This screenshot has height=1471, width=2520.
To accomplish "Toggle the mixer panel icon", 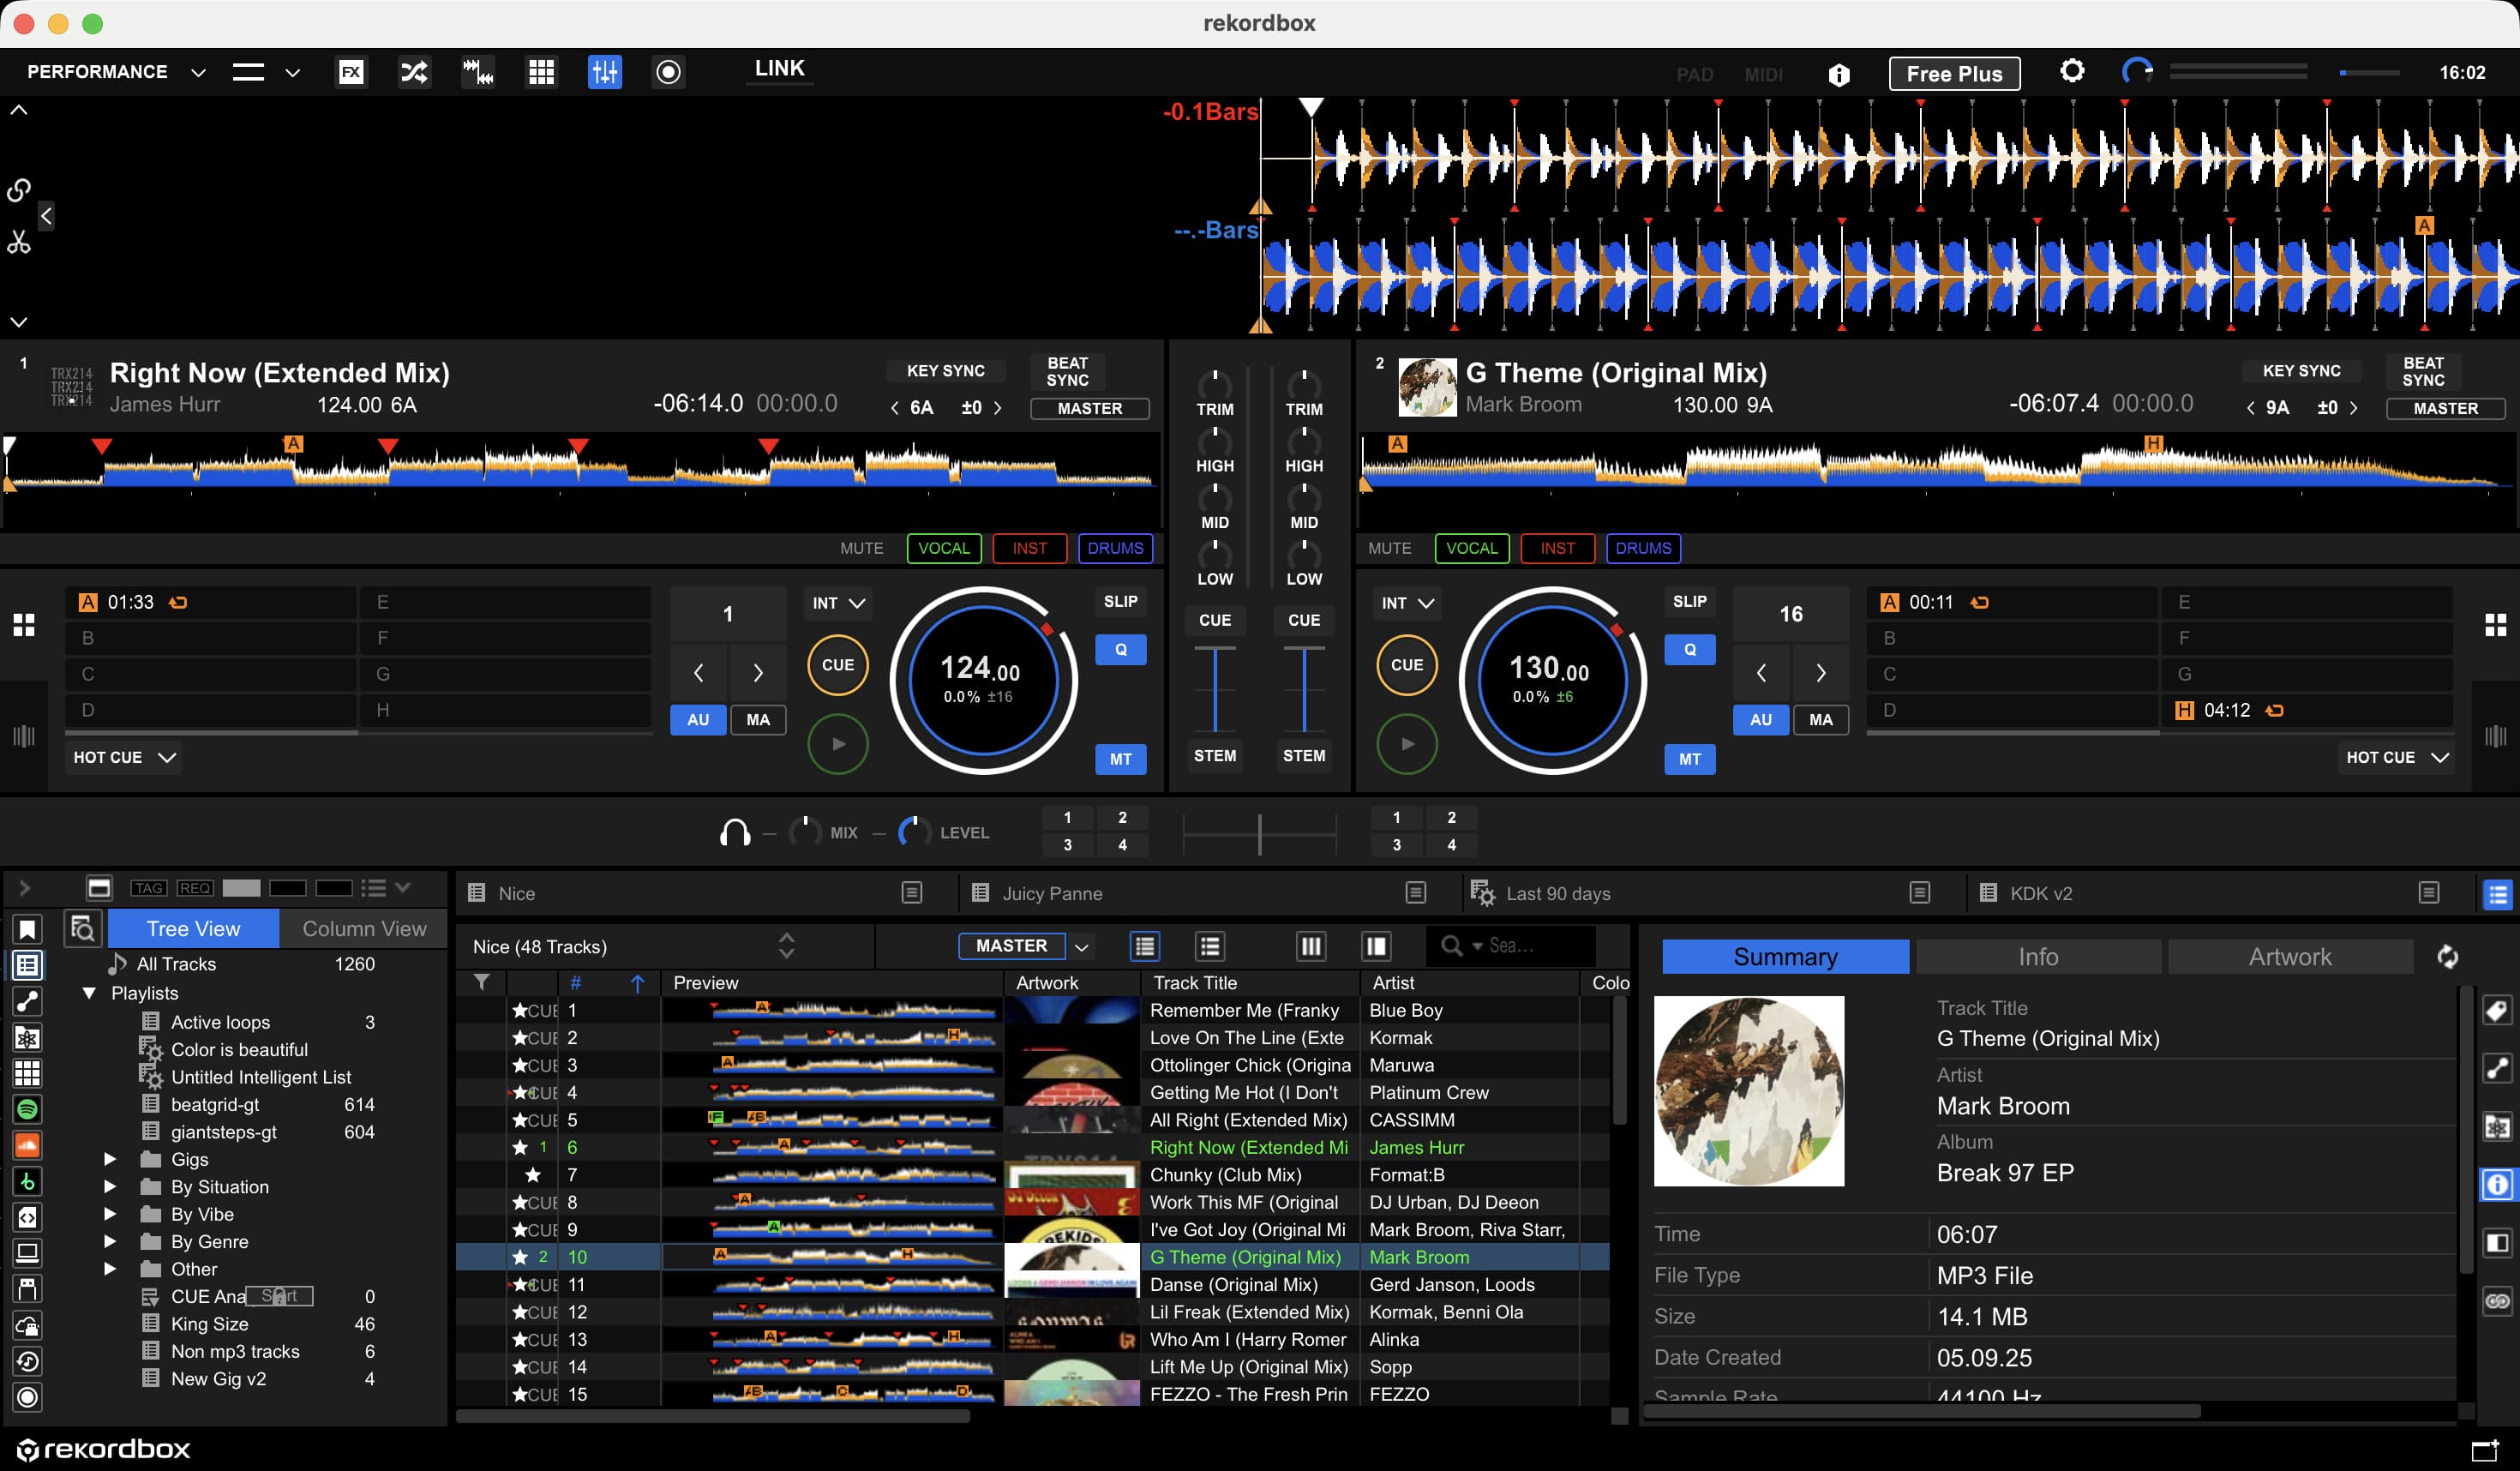I will pos(605,72).
